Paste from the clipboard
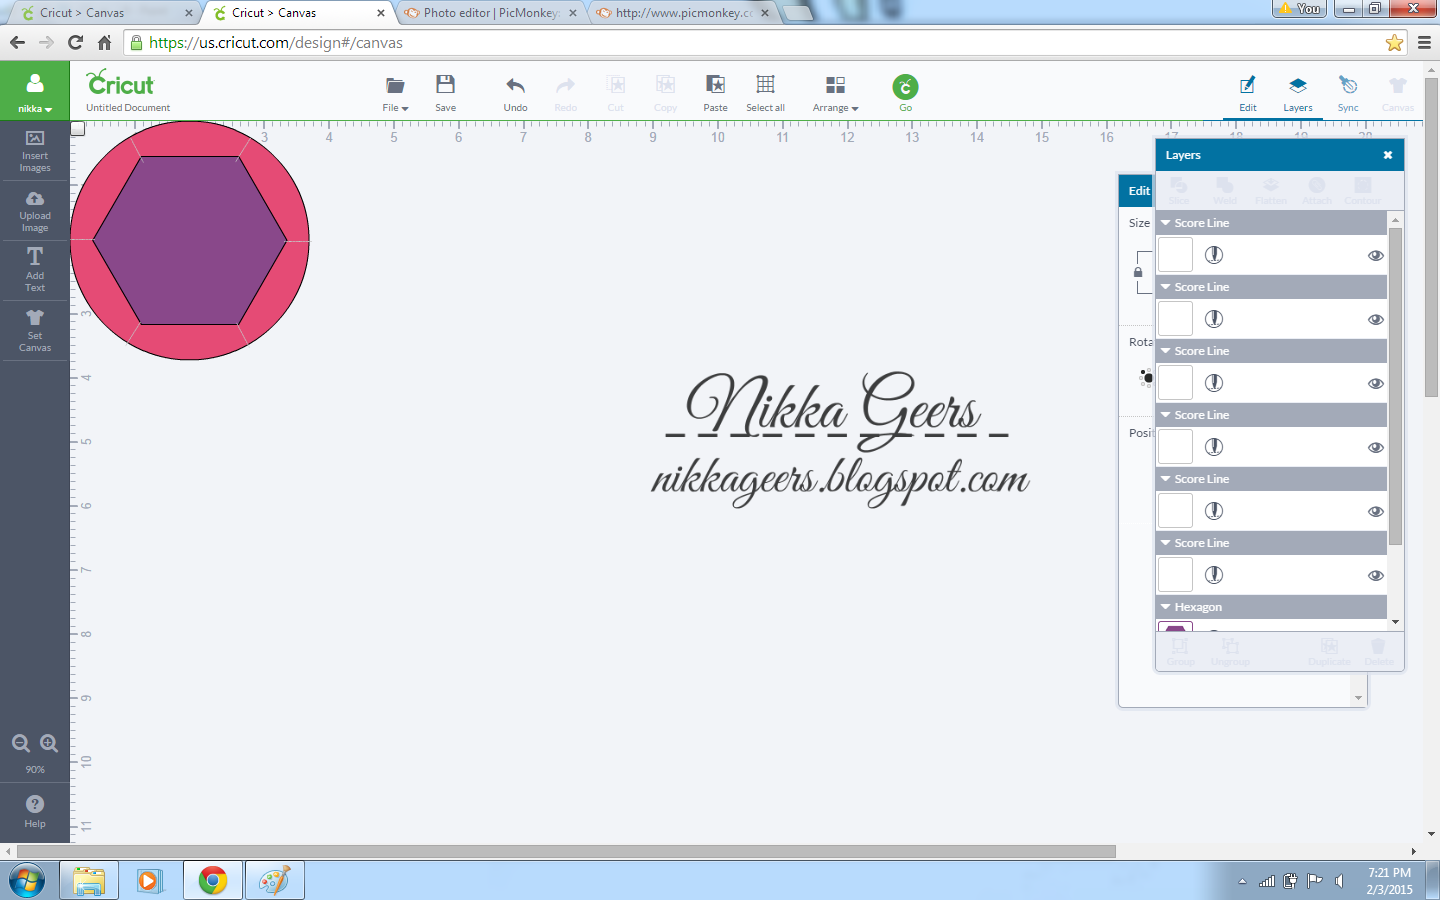This screenshot has width=1440, height=900. (x=715, y=93)
